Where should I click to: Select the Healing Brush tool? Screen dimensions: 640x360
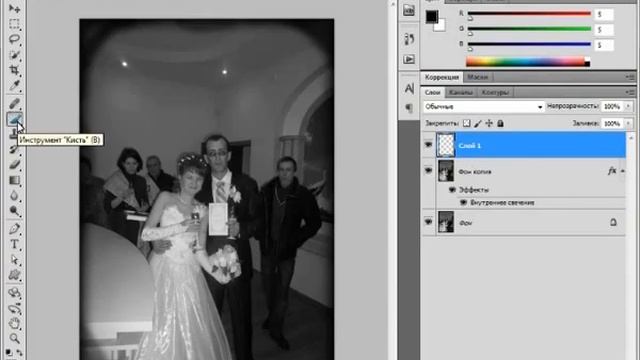click(x=14, y=104)
